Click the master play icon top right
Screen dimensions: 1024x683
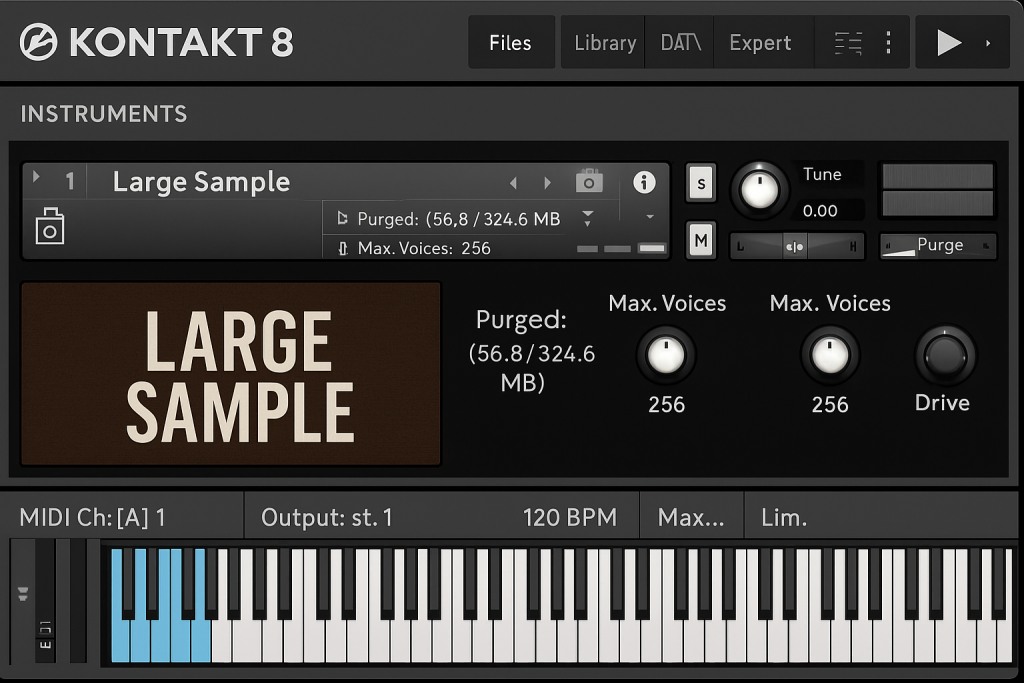coord(950,42)
